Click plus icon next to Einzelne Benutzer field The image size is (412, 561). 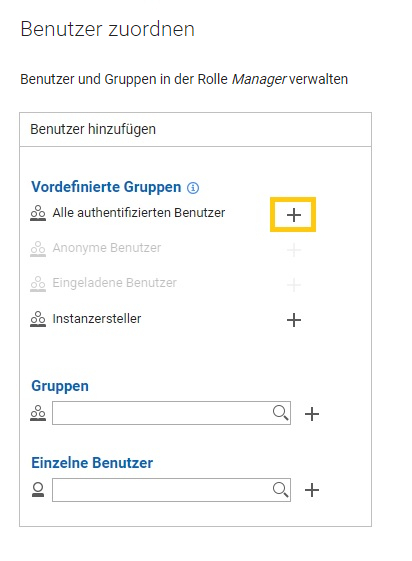(x=312, y=490)
